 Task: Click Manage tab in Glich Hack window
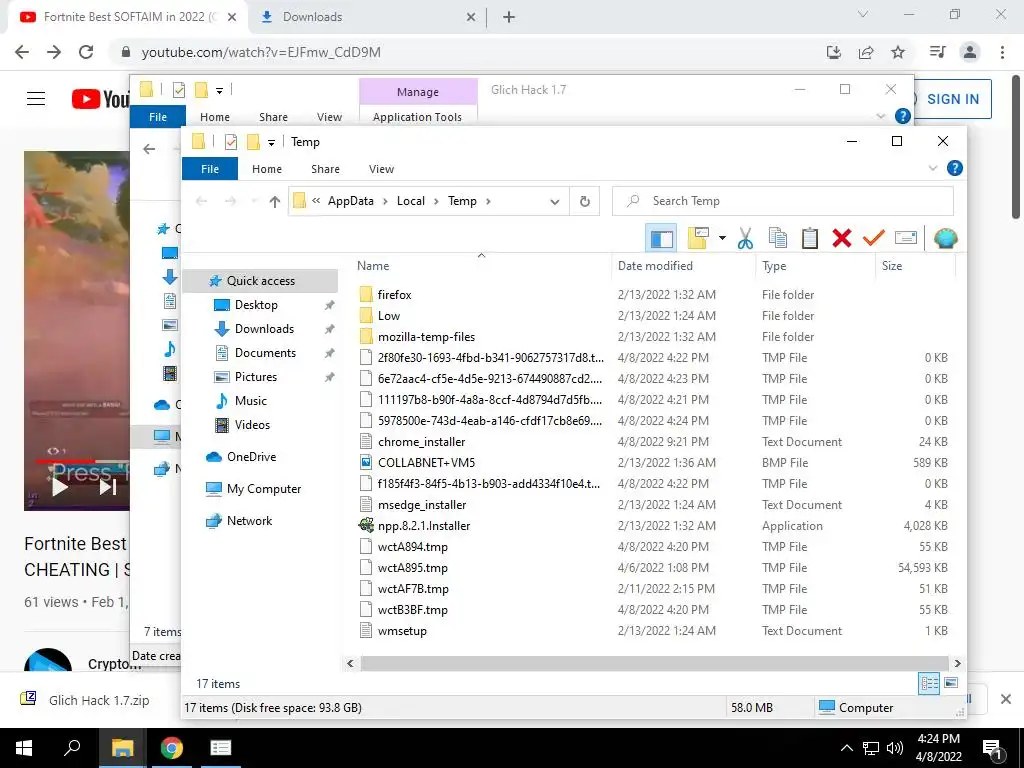click(x=418, y=92)
